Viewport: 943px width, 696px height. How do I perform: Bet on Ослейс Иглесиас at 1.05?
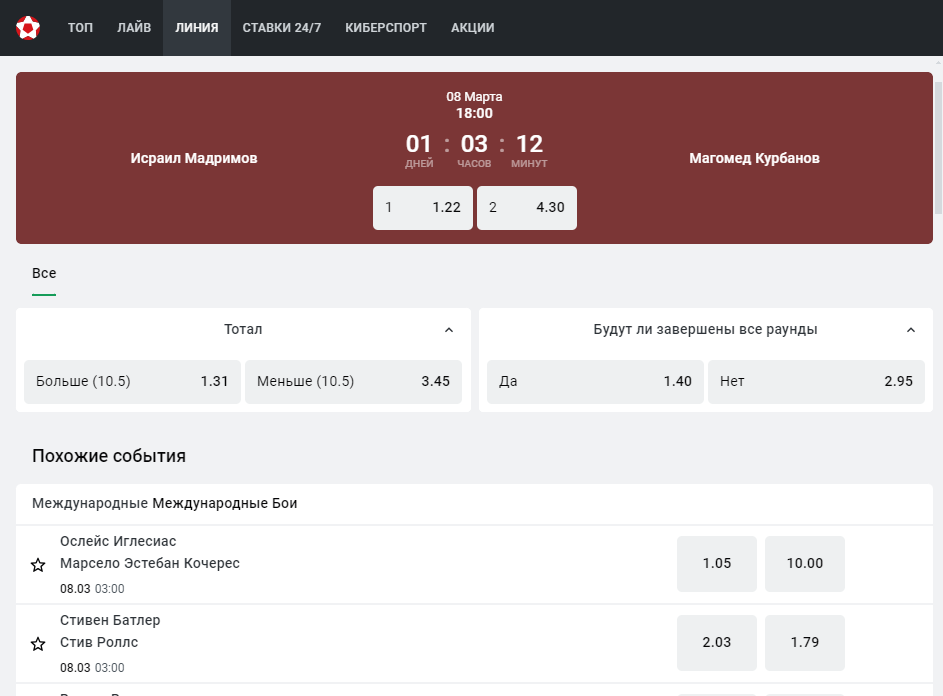point(717,564)
